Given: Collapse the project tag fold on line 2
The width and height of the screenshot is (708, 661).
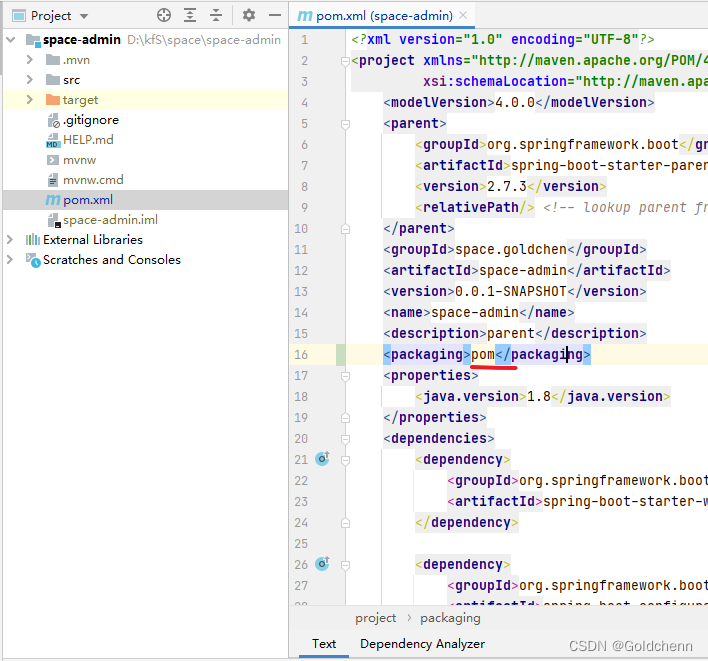Looking at the screenshot, I should click(x=345, y=61).
